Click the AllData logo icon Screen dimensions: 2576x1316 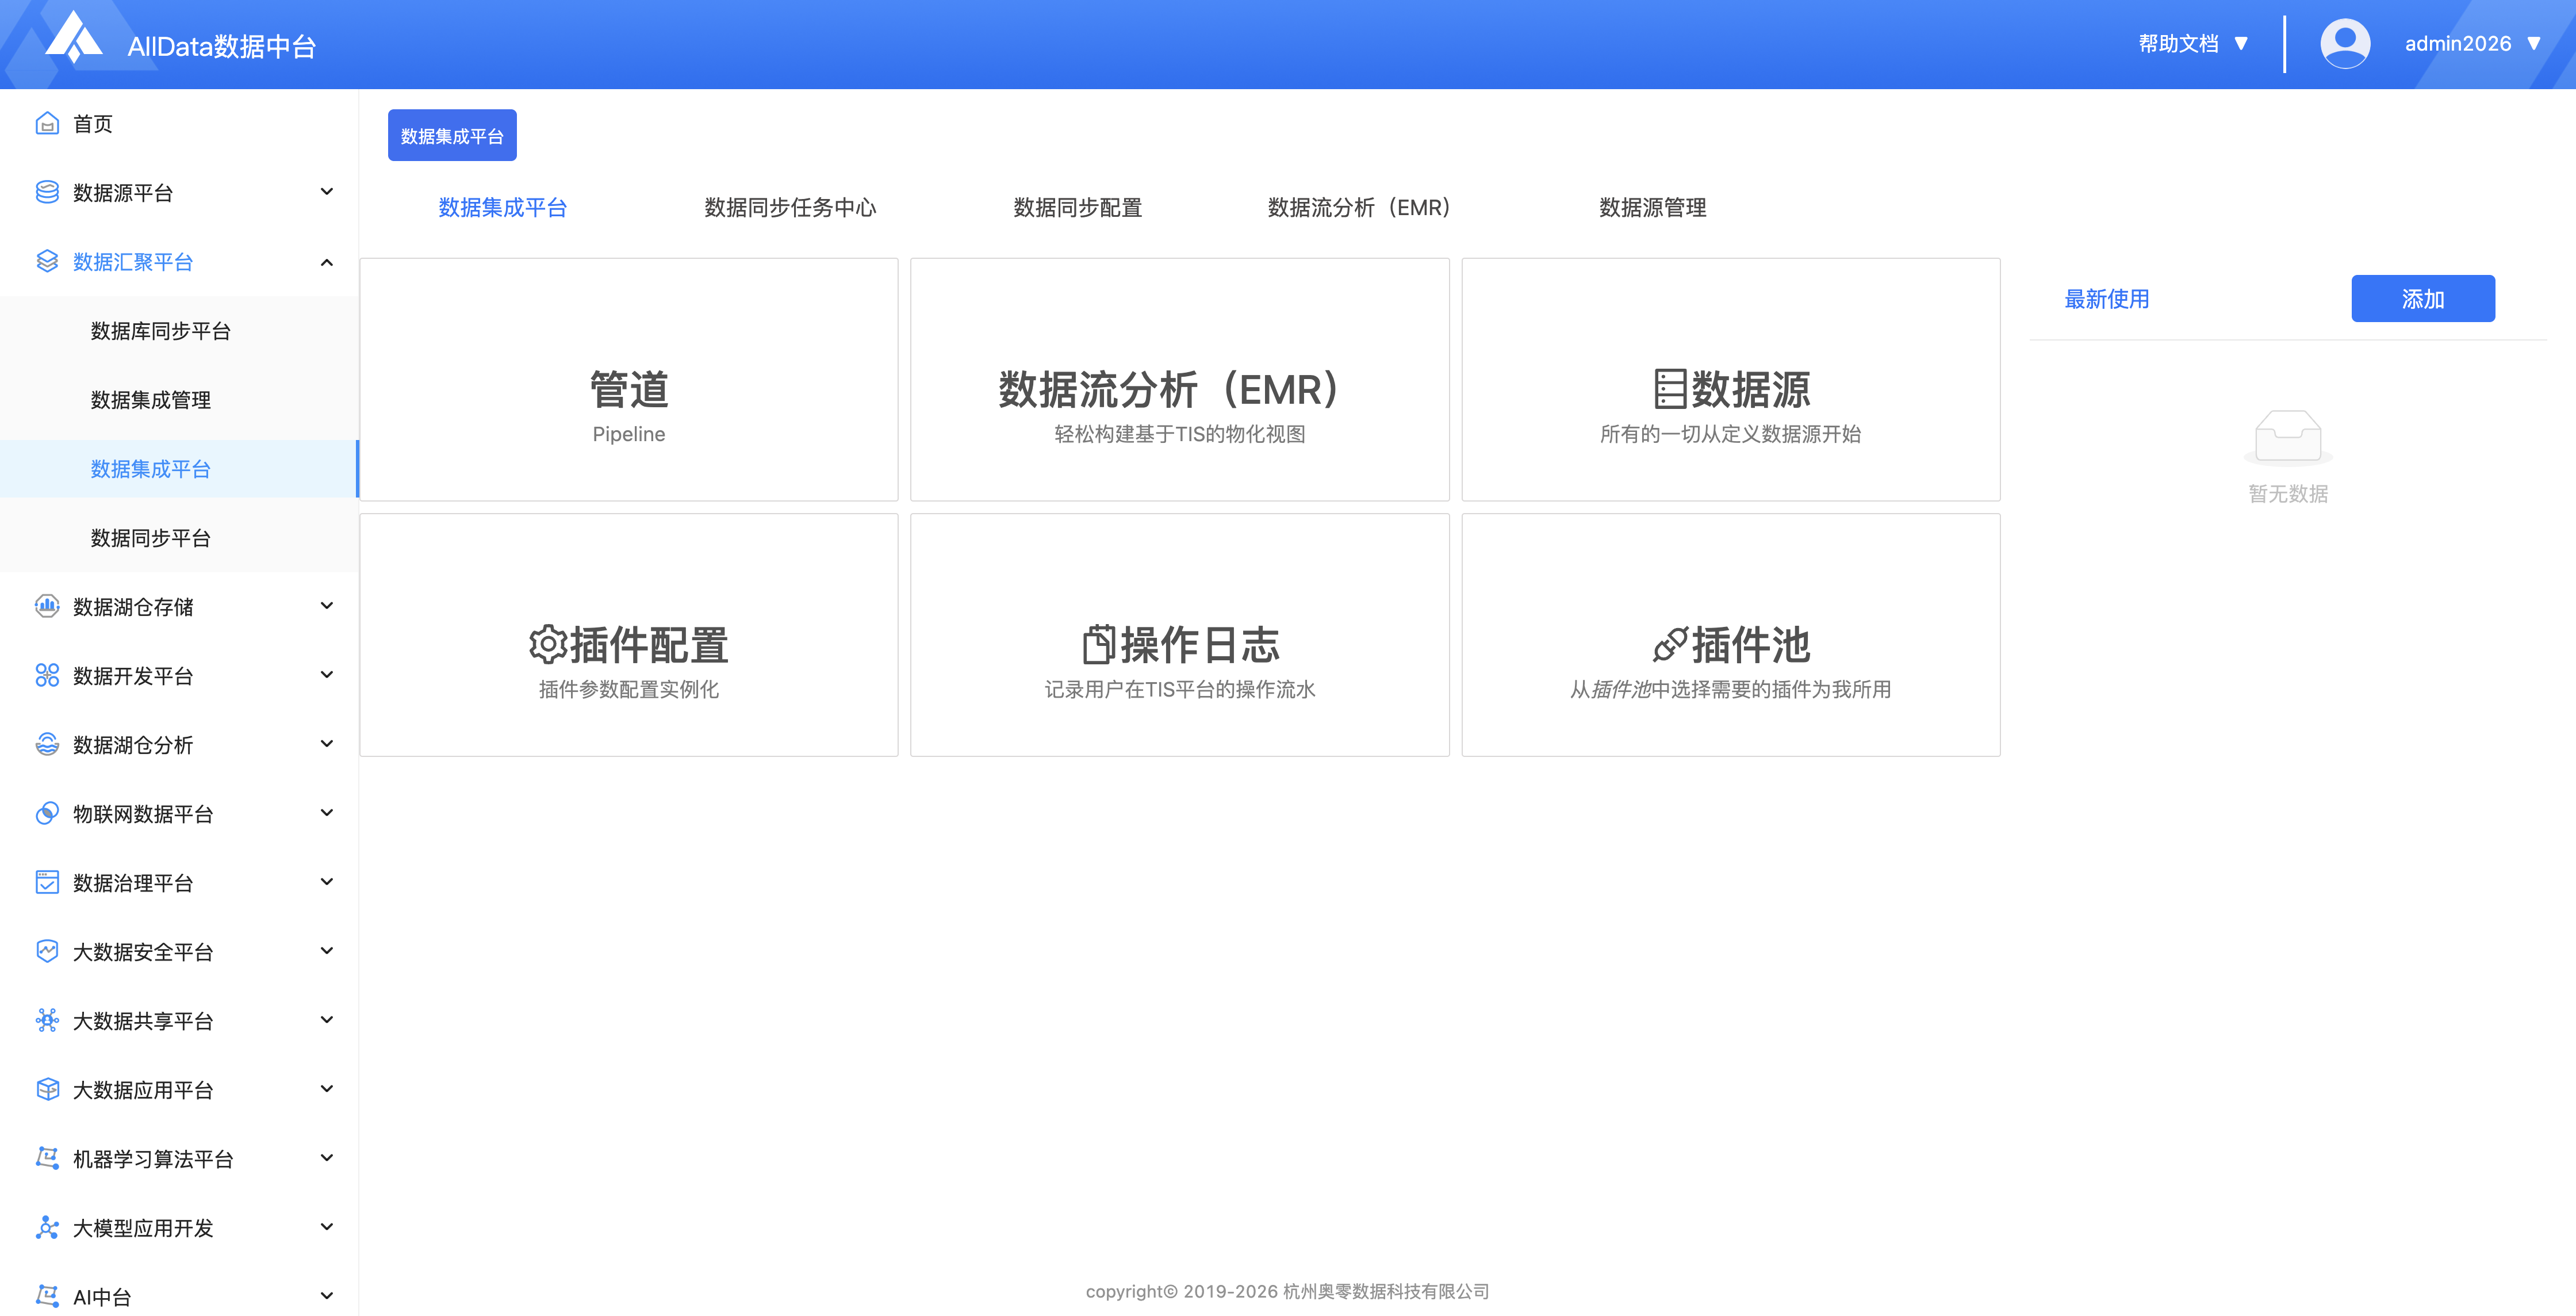click(x=74, y=37)
